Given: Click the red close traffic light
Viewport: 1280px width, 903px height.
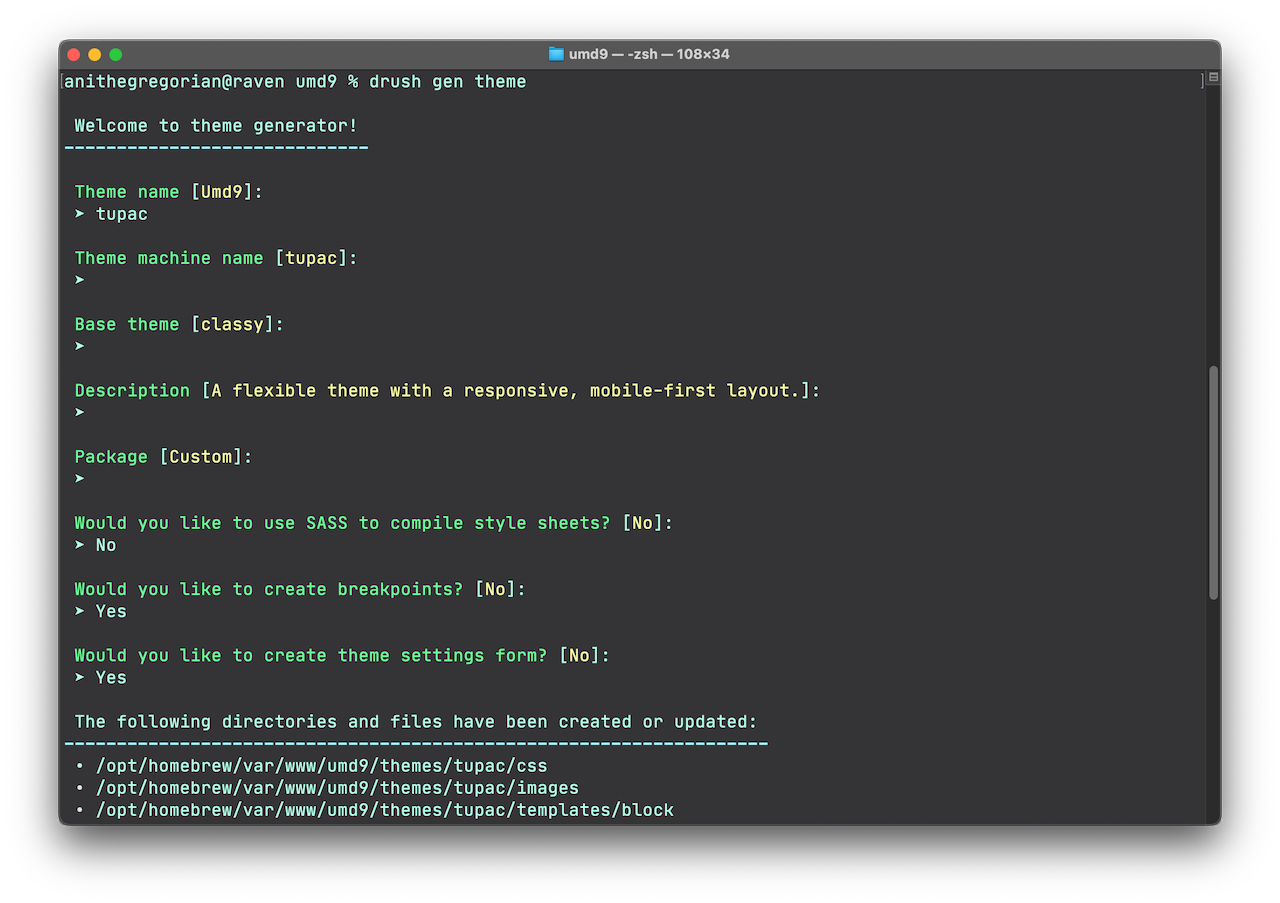Looking at the screenshot, I should tap(74, 55).
